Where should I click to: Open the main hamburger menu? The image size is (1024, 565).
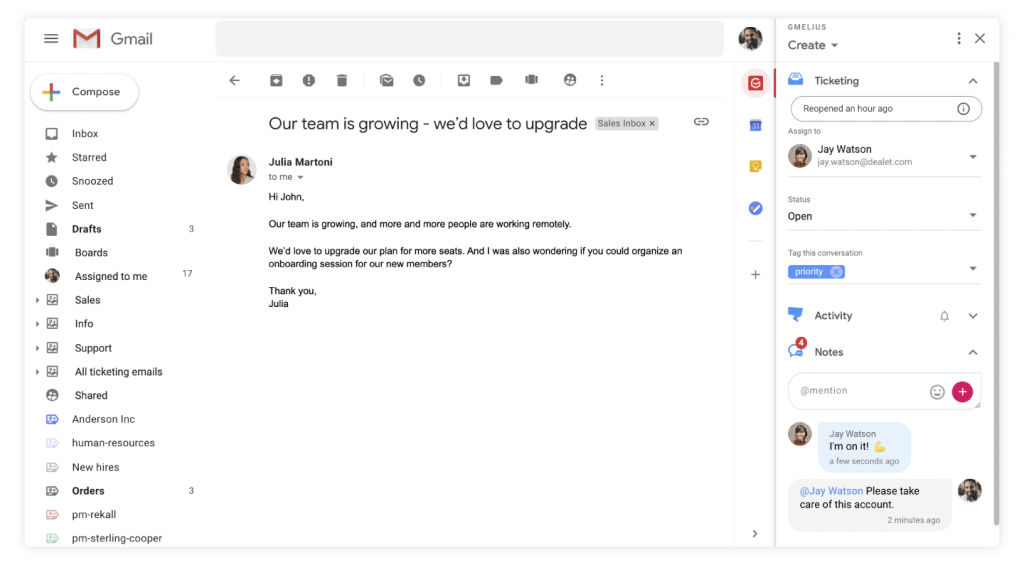51,39
